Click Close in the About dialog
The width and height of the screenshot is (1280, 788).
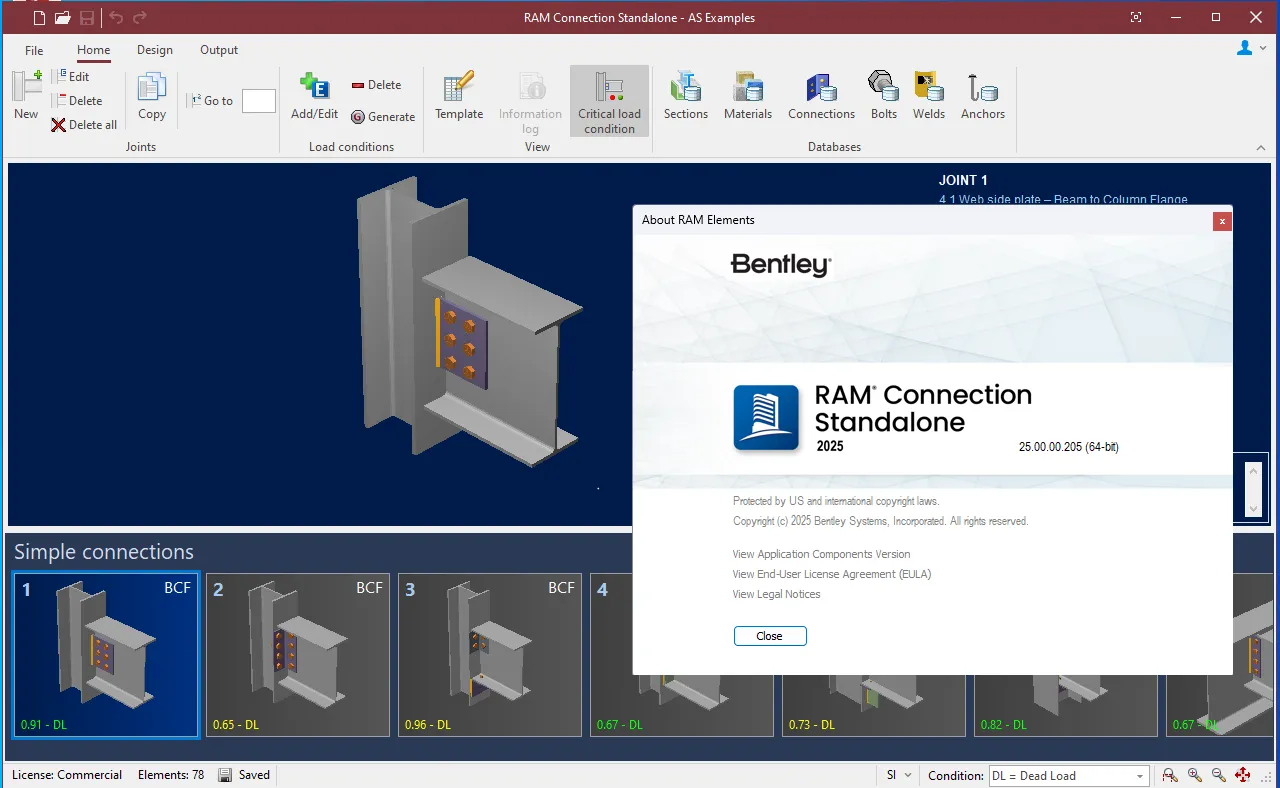click(x=770, y=636)
